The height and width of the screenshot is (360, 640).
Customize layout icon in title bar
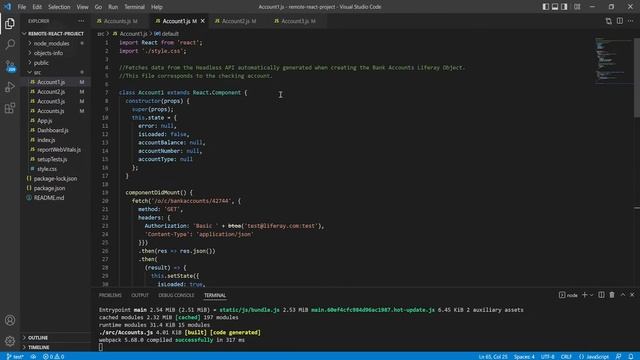pos(577,7)
